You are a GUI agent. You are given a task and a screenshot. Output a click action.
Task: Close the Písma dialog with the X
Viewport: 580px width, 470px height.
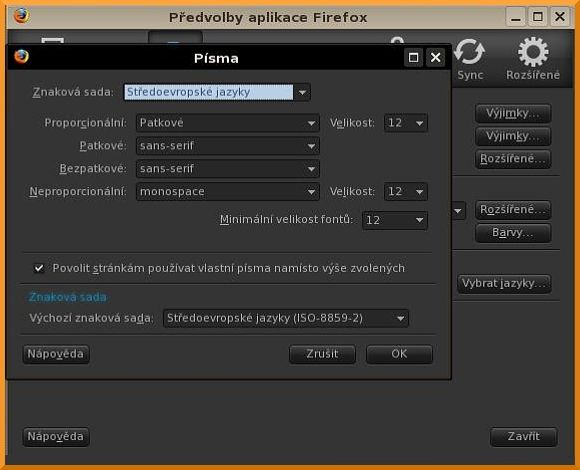pos(435,58)
